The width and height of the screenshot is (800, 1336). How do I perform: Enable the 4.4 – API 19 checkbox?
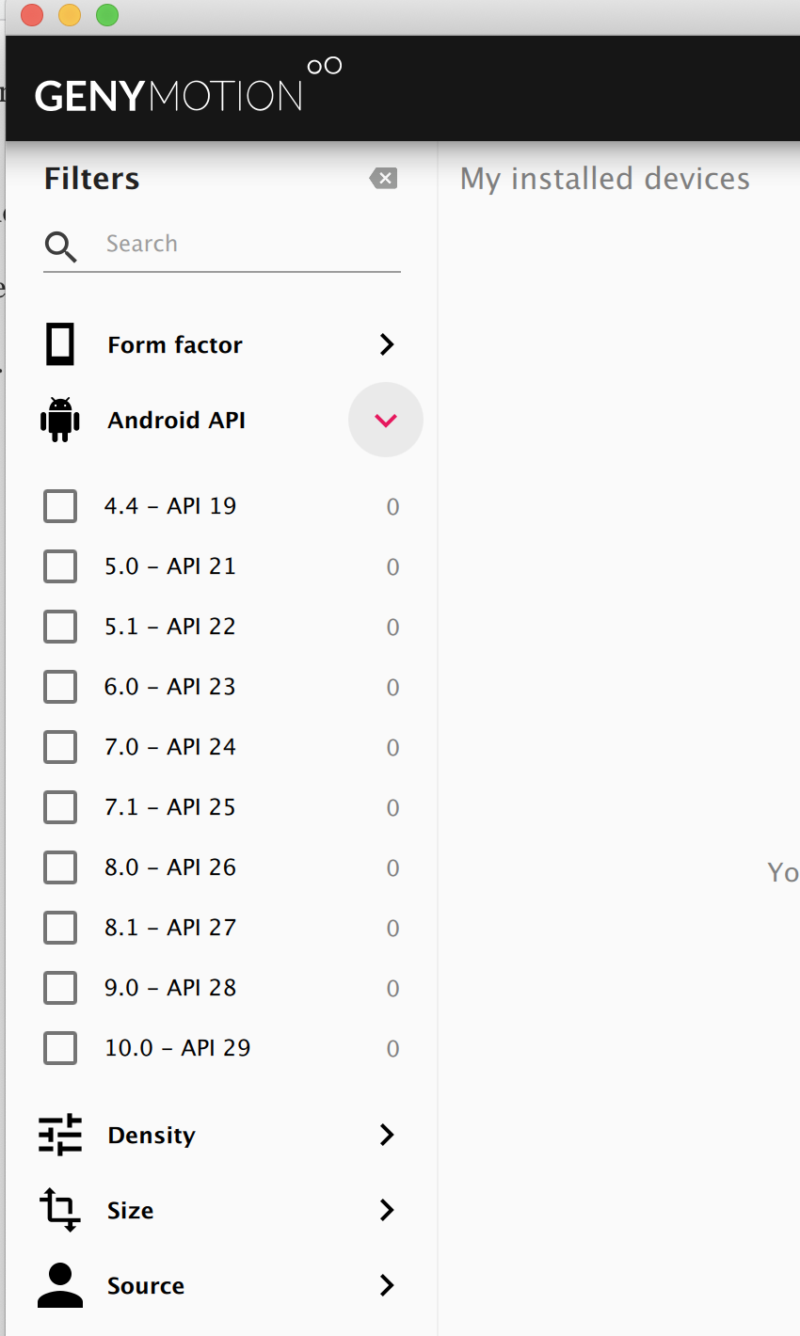tap(60, 506)
